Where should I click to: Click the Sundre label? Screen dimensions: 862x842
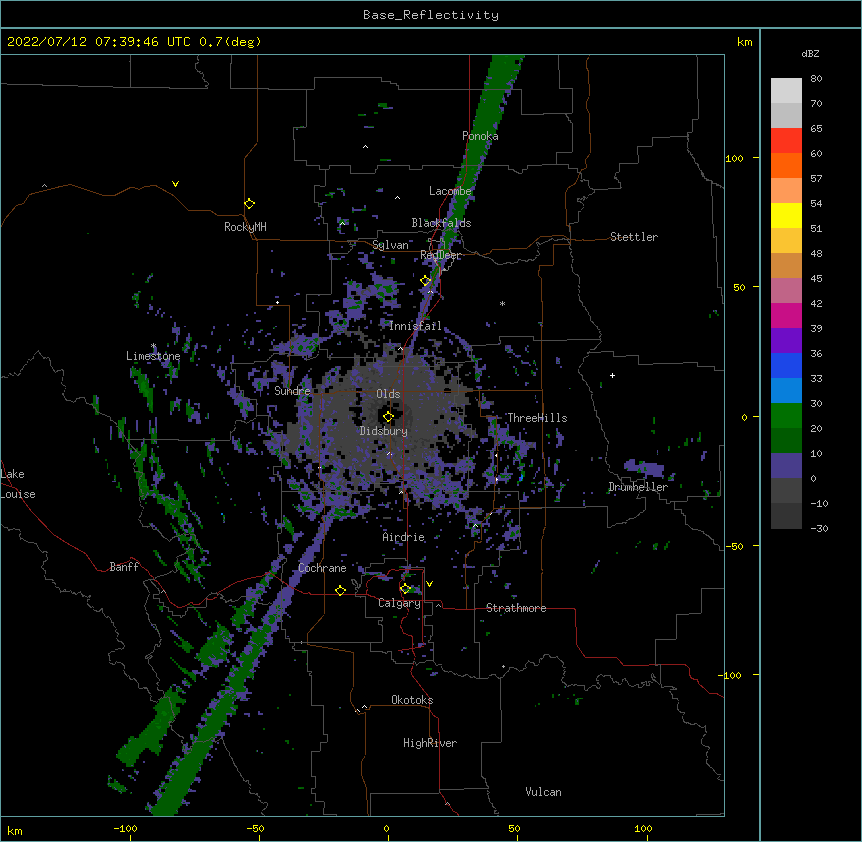pos(292,391)
